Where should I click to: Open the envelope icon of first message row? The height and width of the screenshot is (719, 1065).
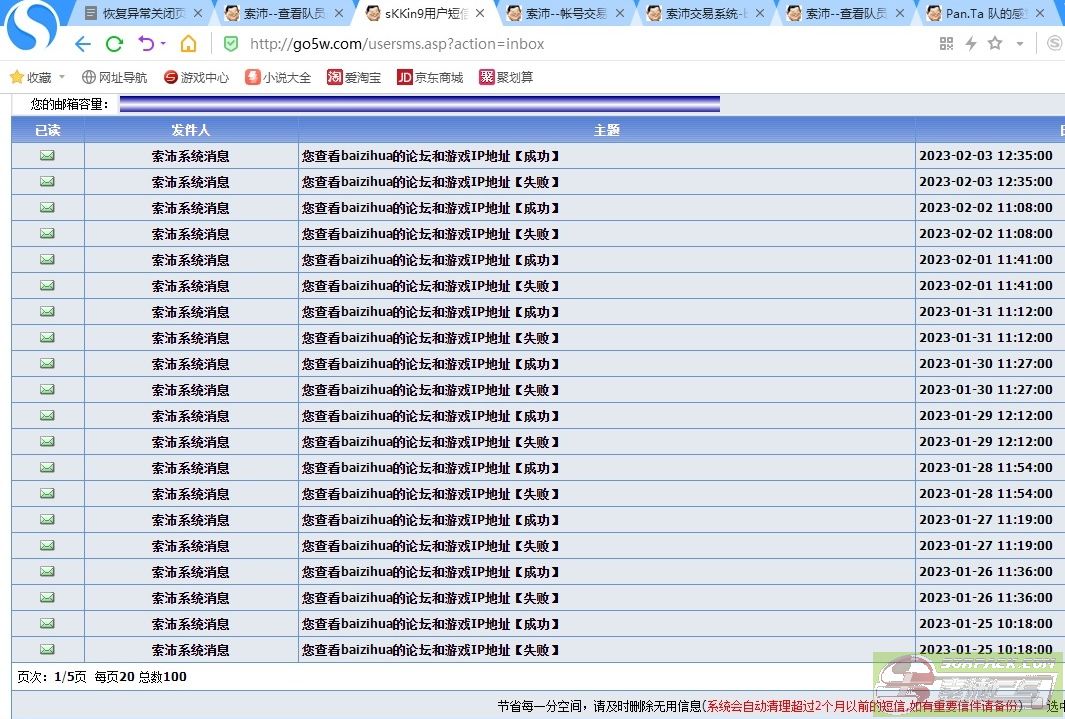47,155
